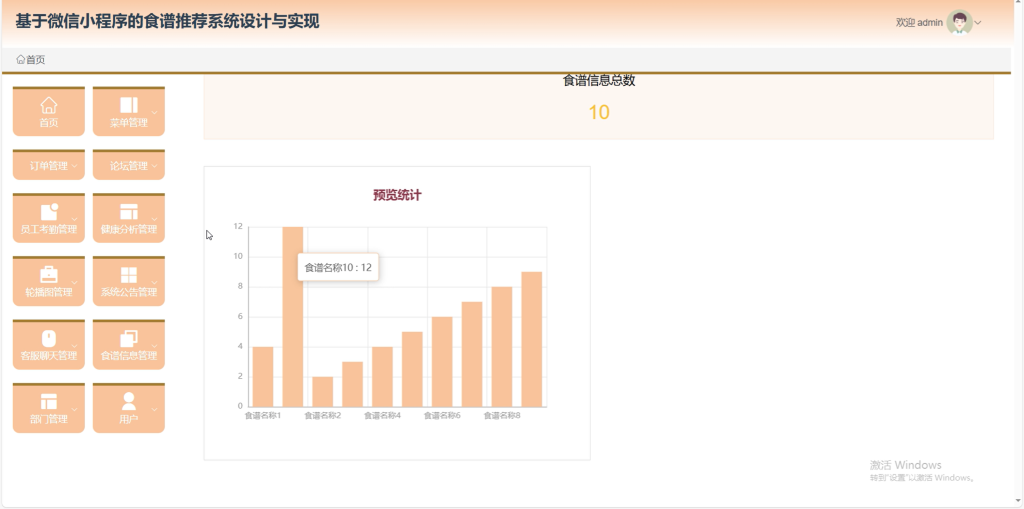This screenshot has height=509, width=1024.
Task: Open the 用户 menu label
Action: [129, 419]
